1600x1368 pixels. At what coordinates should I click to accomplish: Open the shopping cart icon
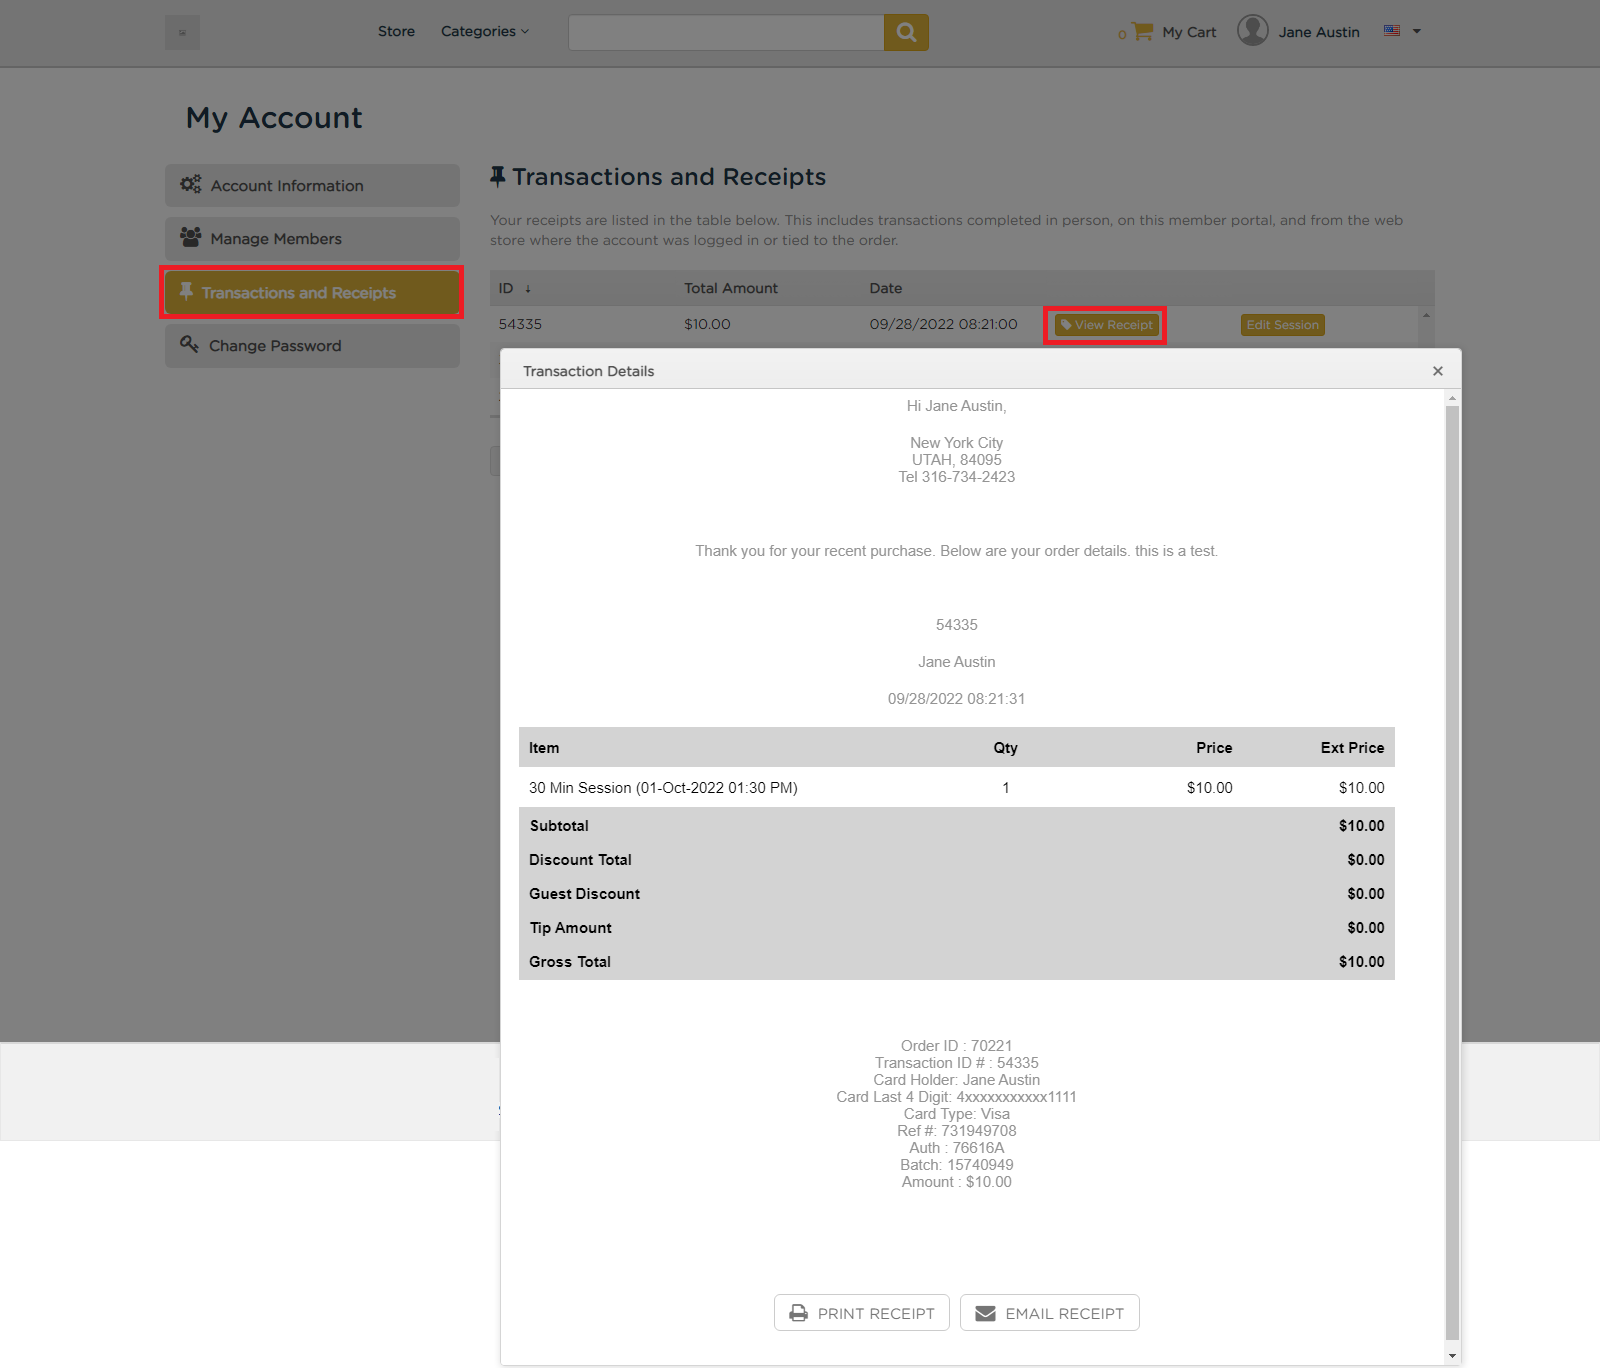pos(1143,31)
